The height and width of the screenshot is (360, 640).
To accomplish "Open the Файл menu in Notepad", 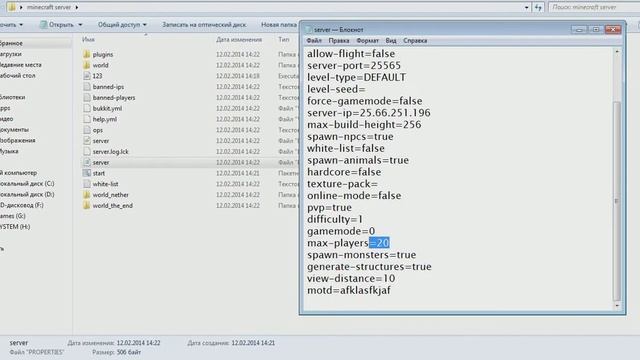I will pos(314,40).
